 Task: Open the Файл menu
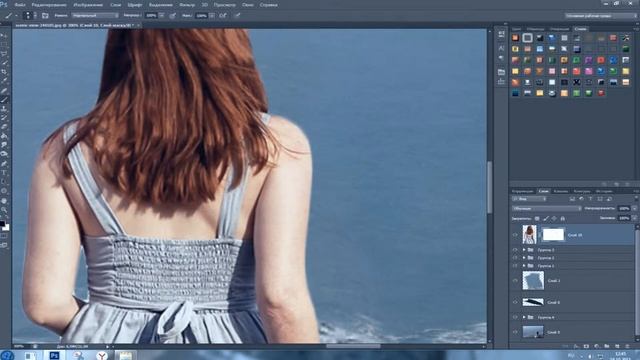(20, 5)
